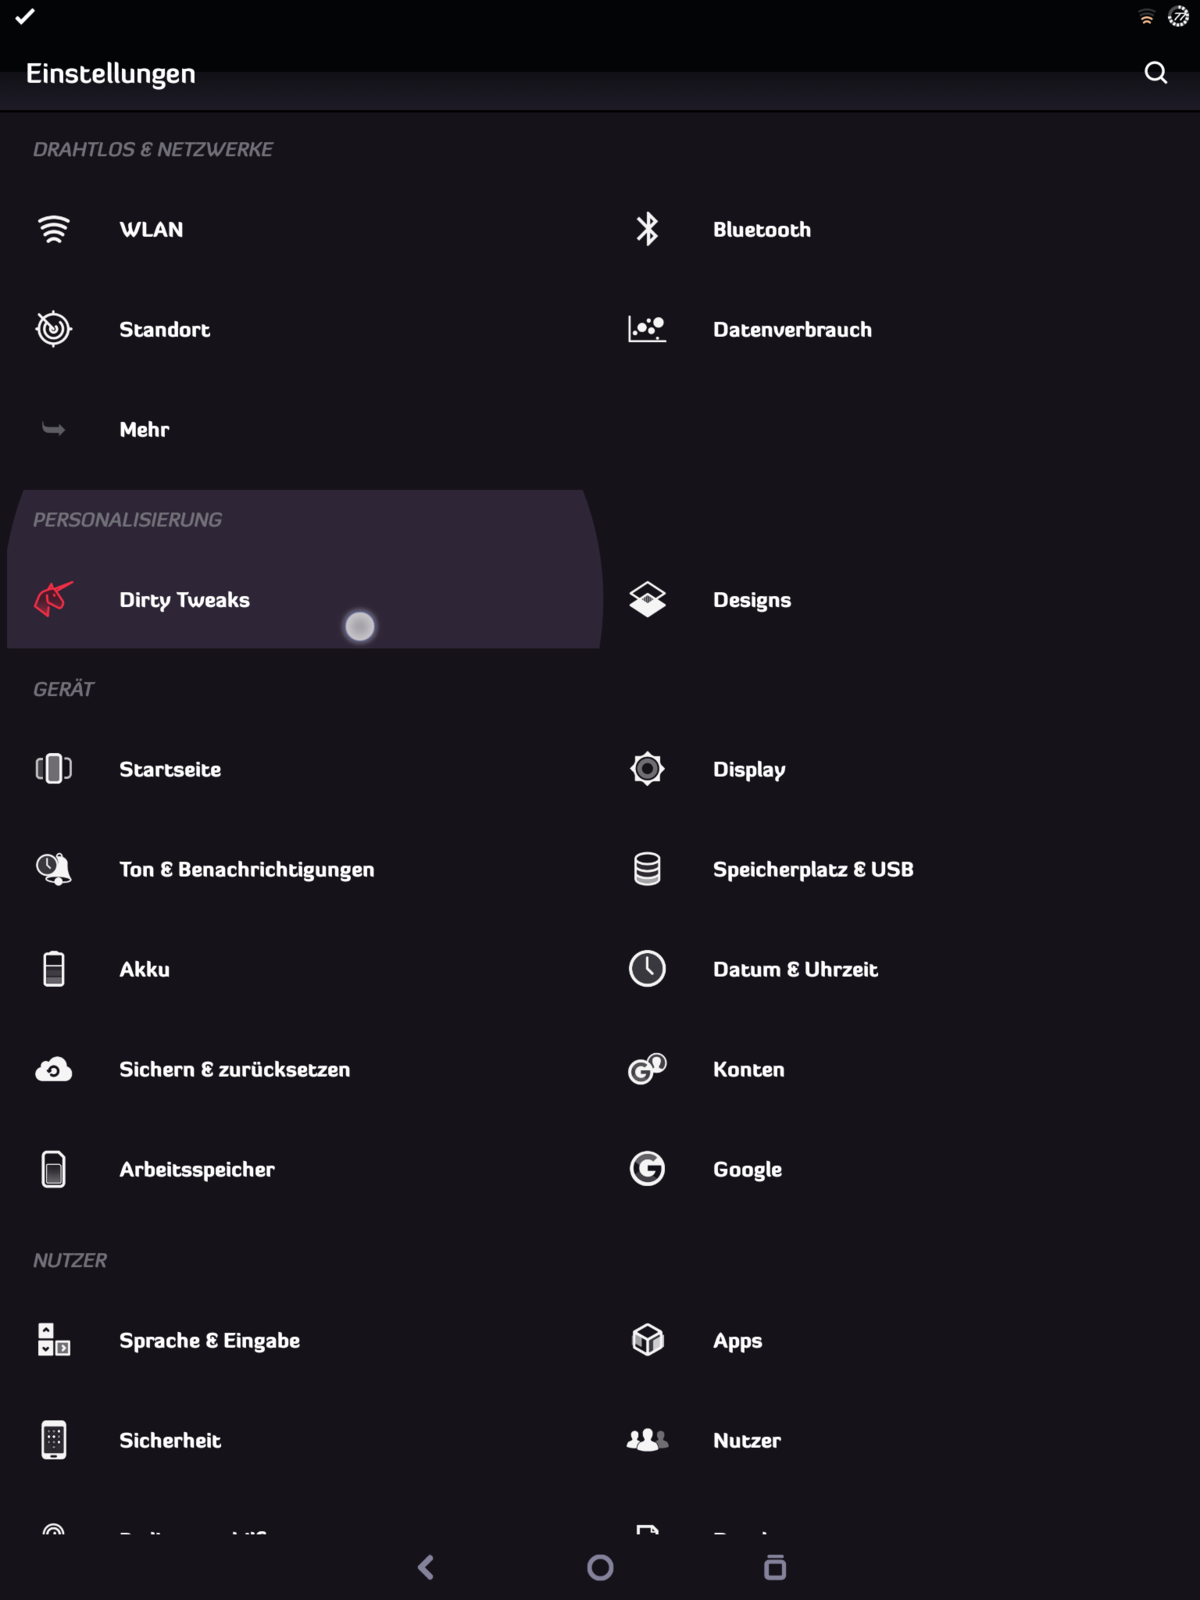Image resolution: width=1200 pixels, height=1600 pixels.
Task: Go to Konten accounts
Action: coord(748,1069)
